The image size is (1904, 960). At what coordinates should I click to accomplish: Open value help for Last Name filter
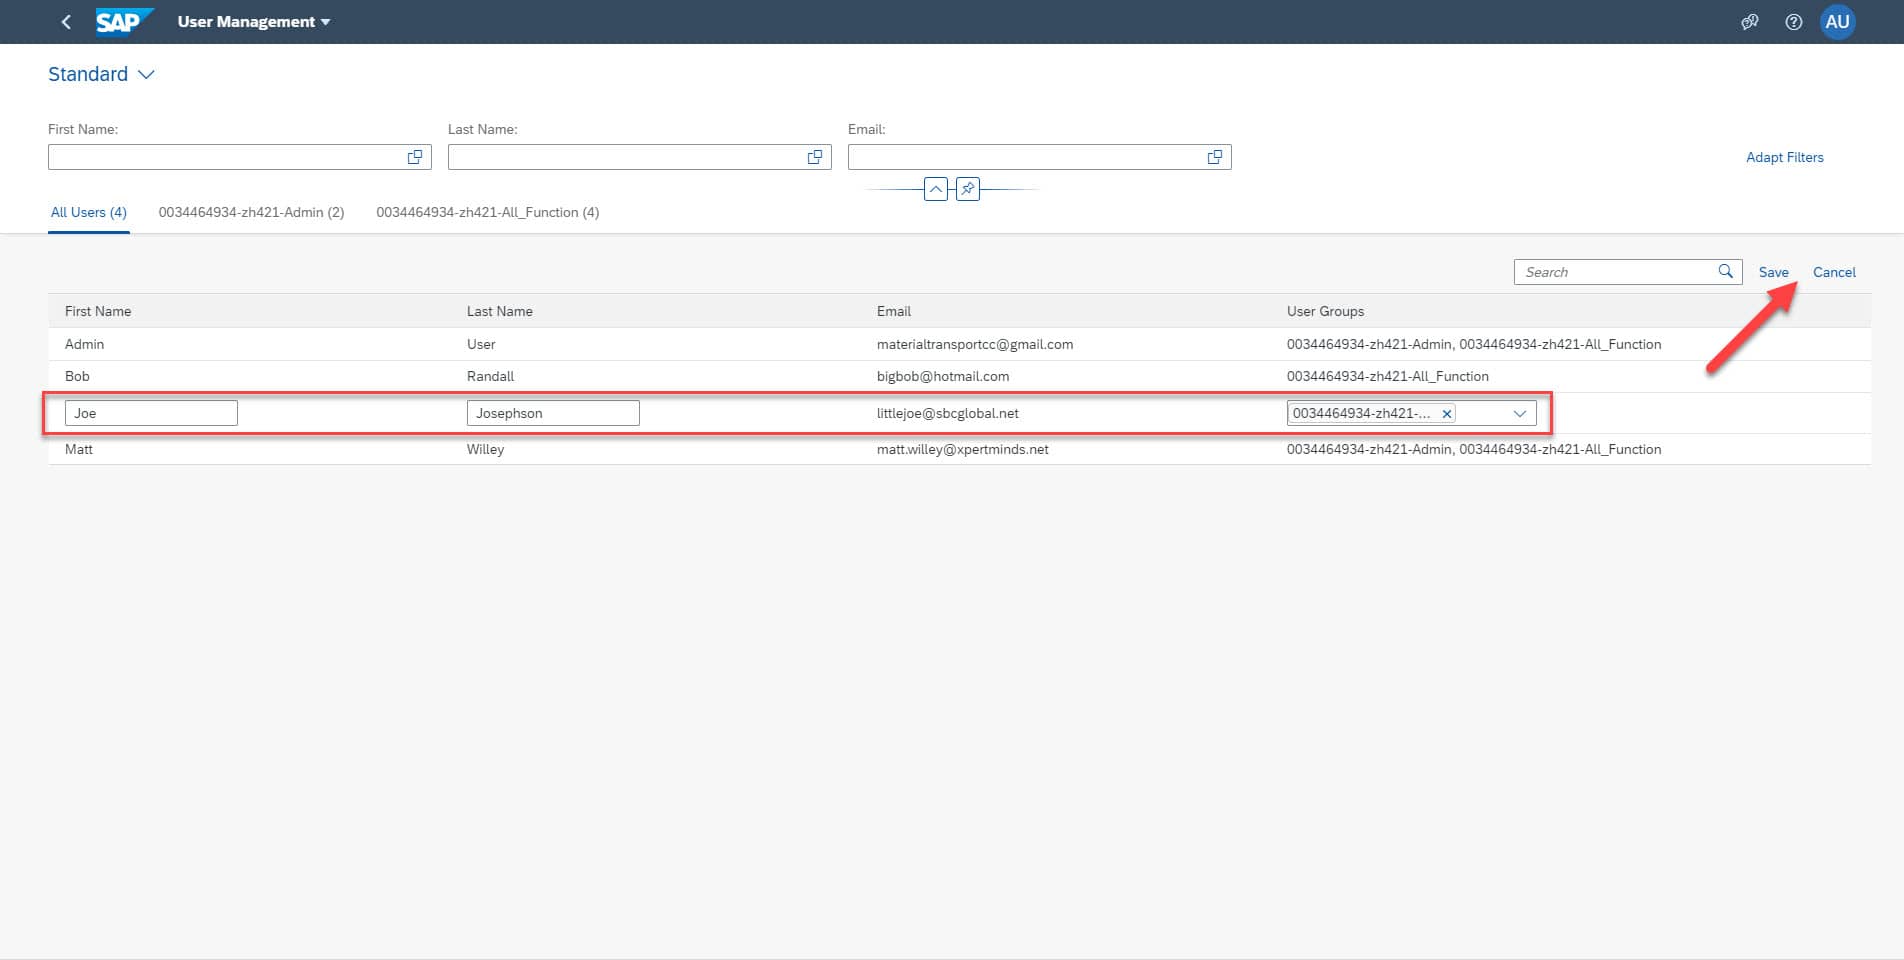815,157
